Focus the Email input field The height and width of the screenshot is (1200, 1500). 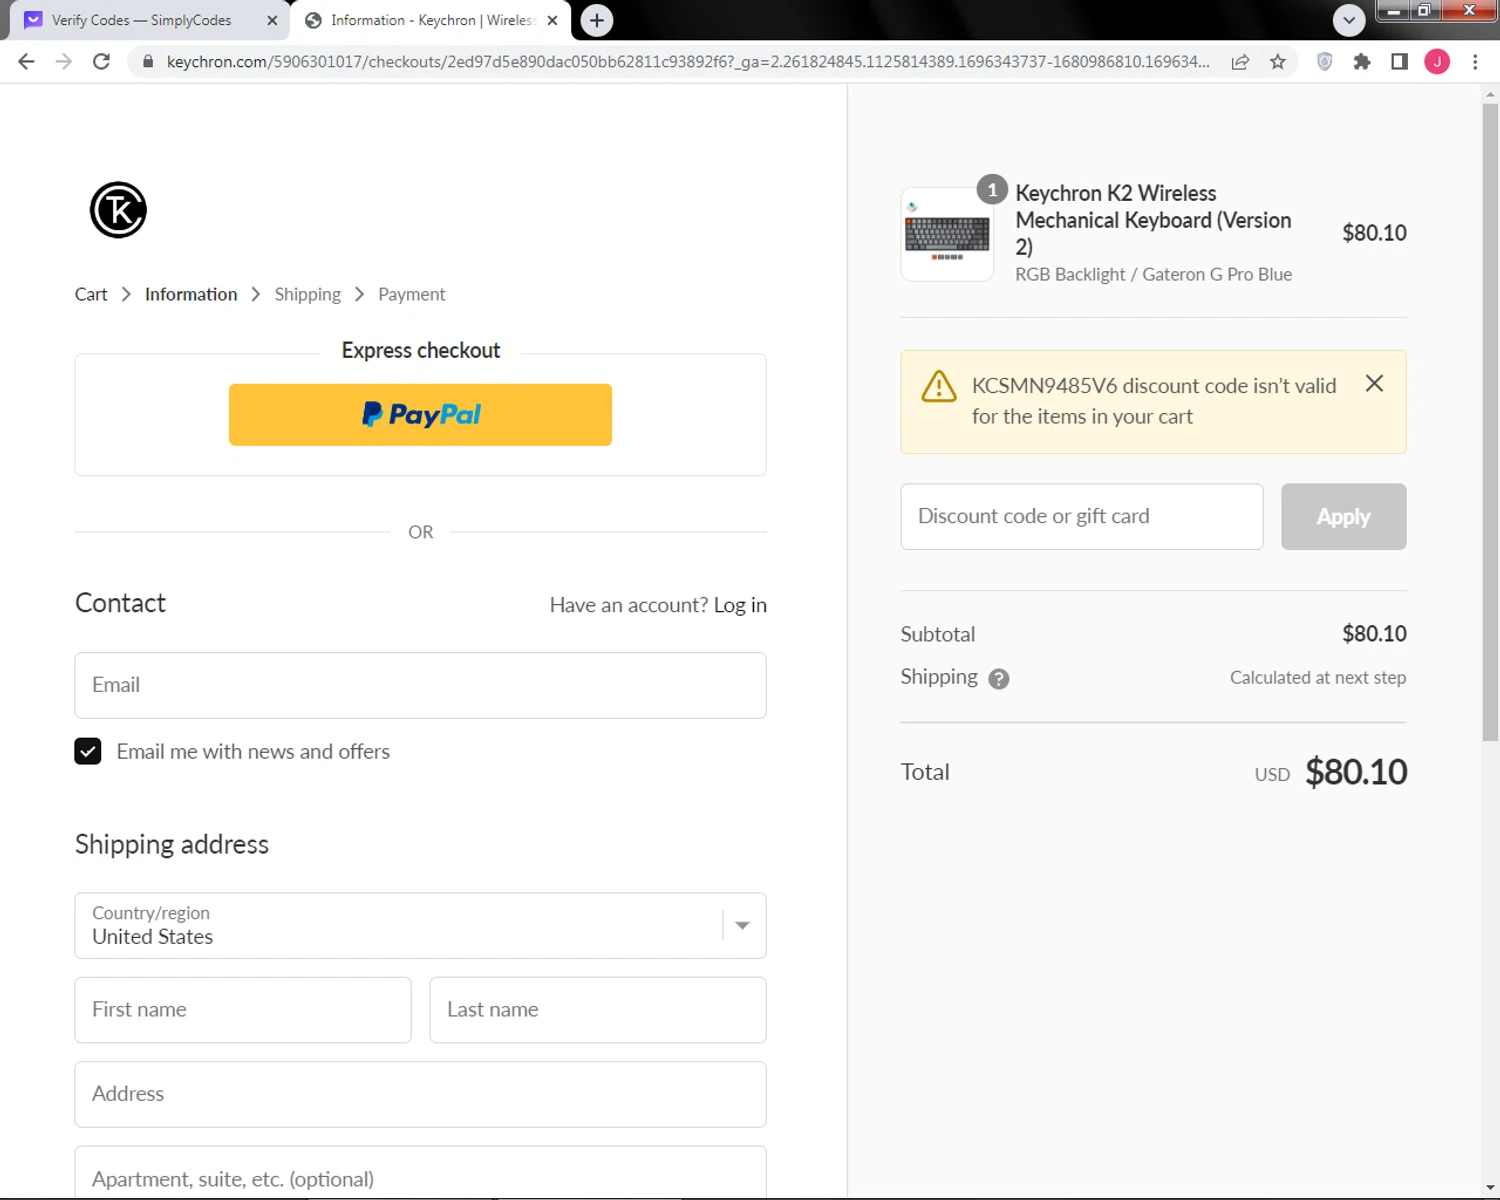coord(420,686)
